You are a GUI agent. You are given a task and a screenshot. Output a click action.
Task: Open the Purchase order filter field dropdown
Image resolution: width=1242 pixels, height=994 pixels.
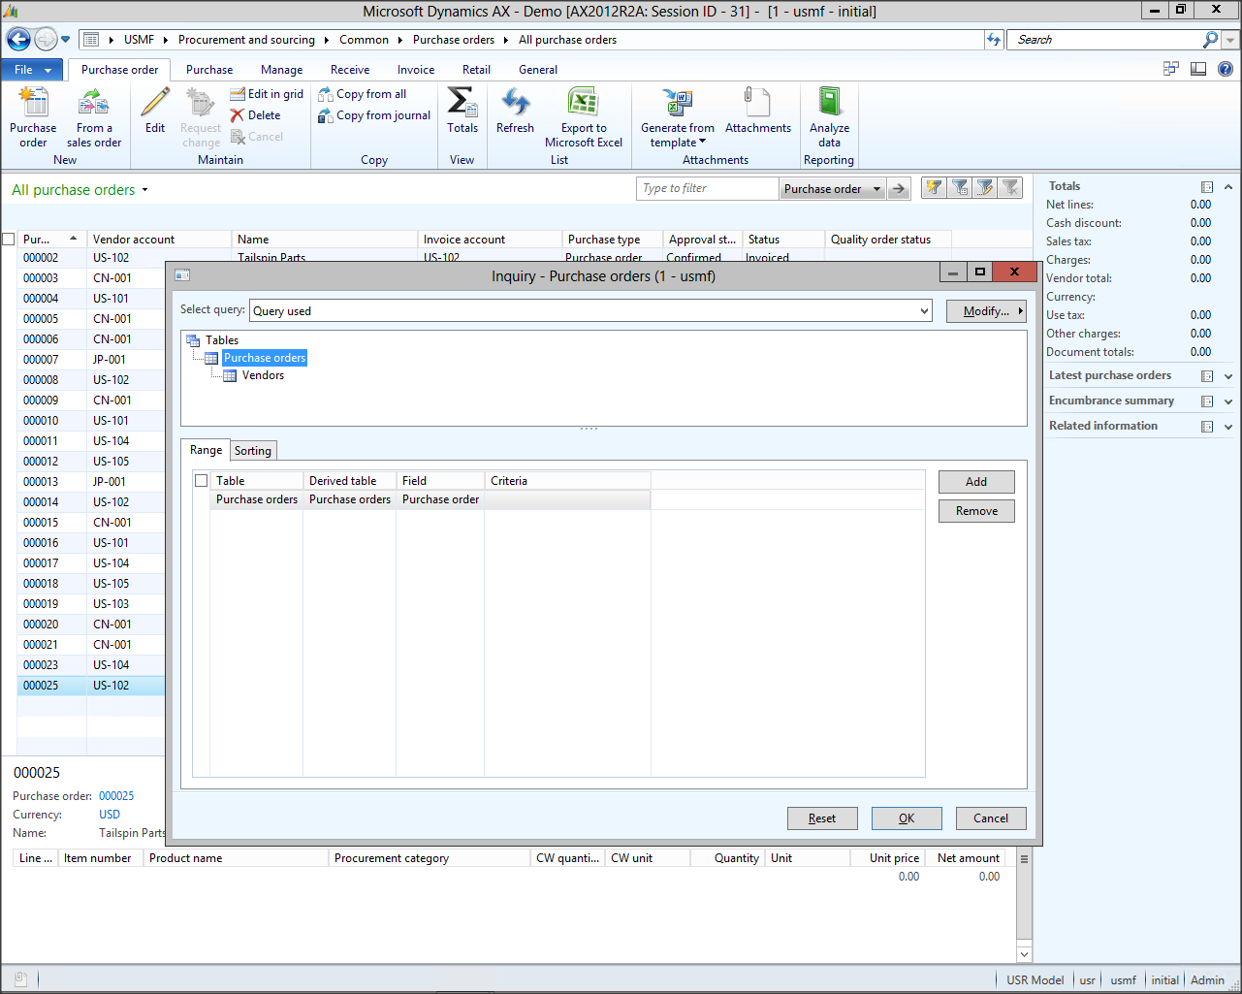(x=876, y=189)
